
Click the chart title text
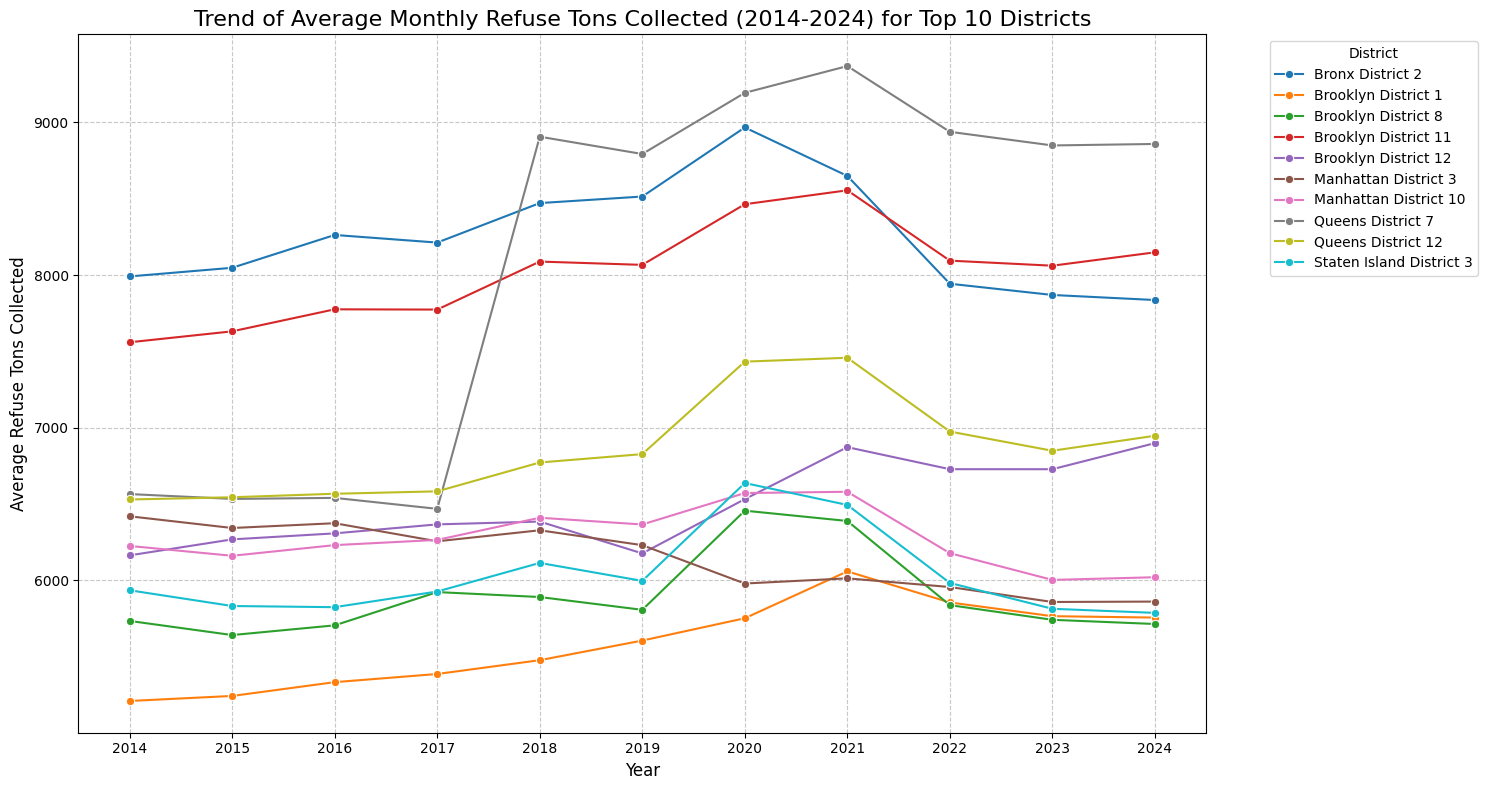tap(642, 19)
